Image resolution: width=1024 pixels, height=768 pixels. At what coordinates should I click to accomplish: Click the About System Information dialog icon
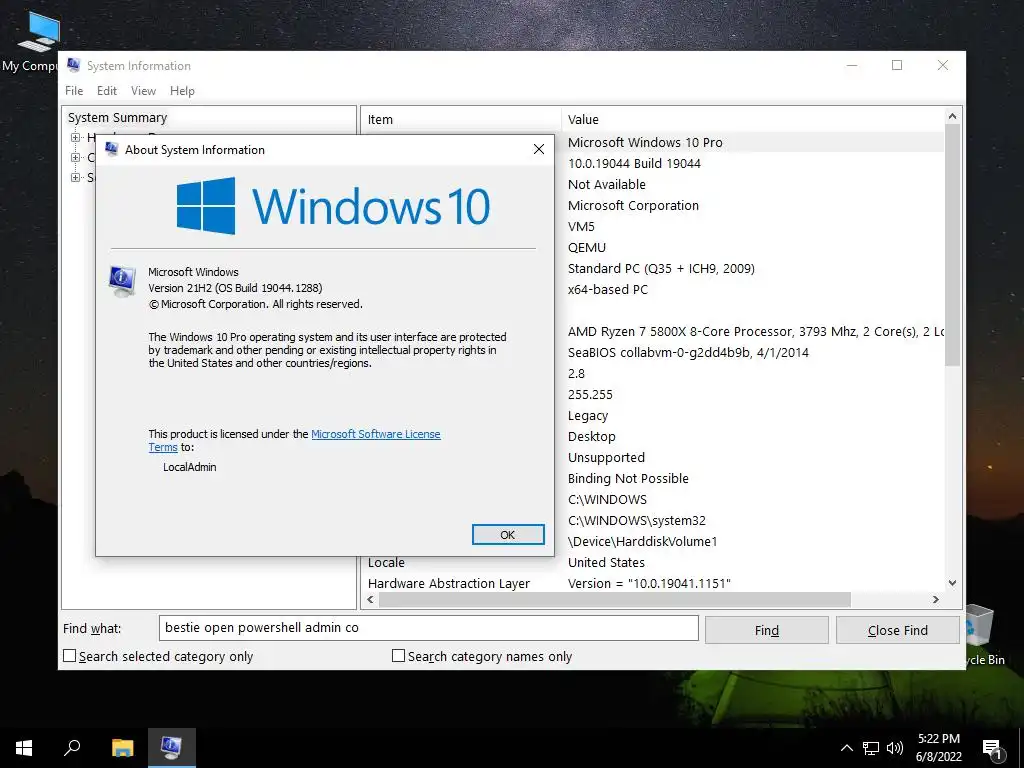coord(112,149)
